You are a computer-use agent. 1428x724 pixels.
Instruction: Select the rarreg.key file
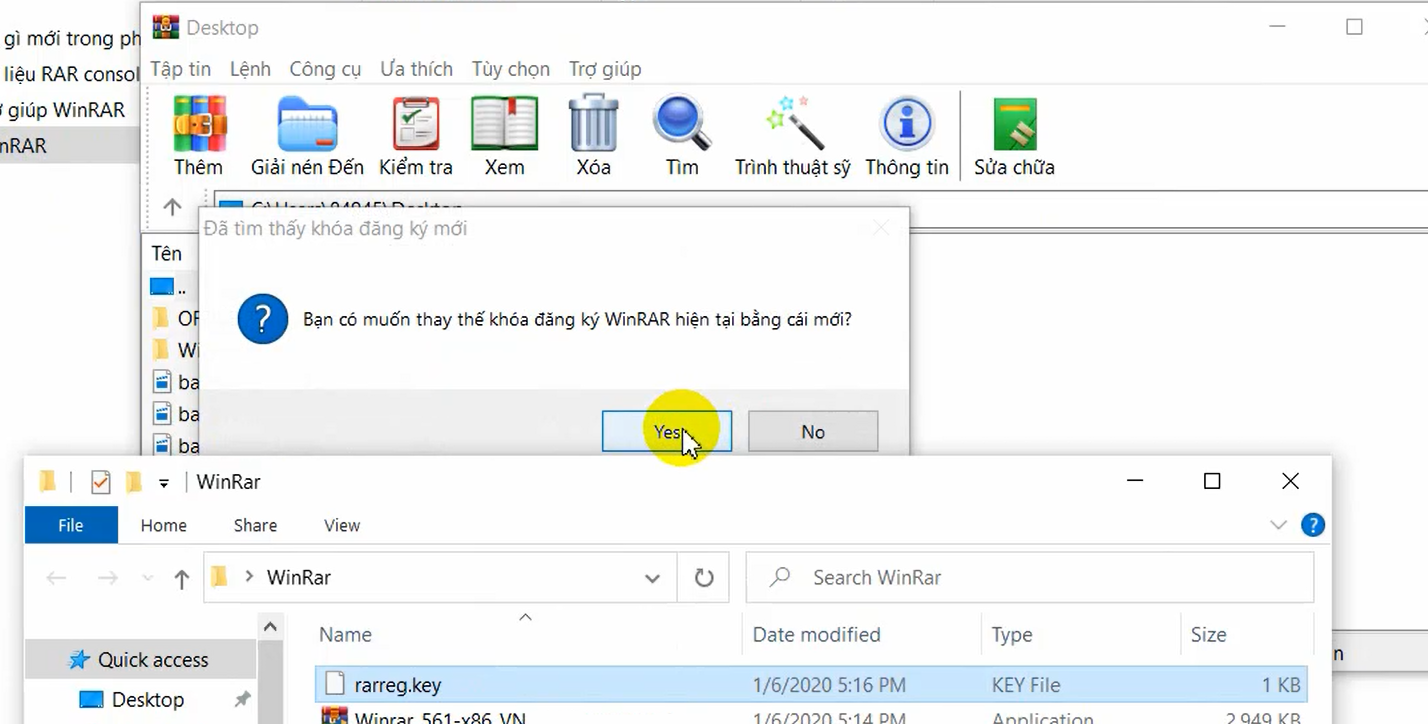[398, 685]
